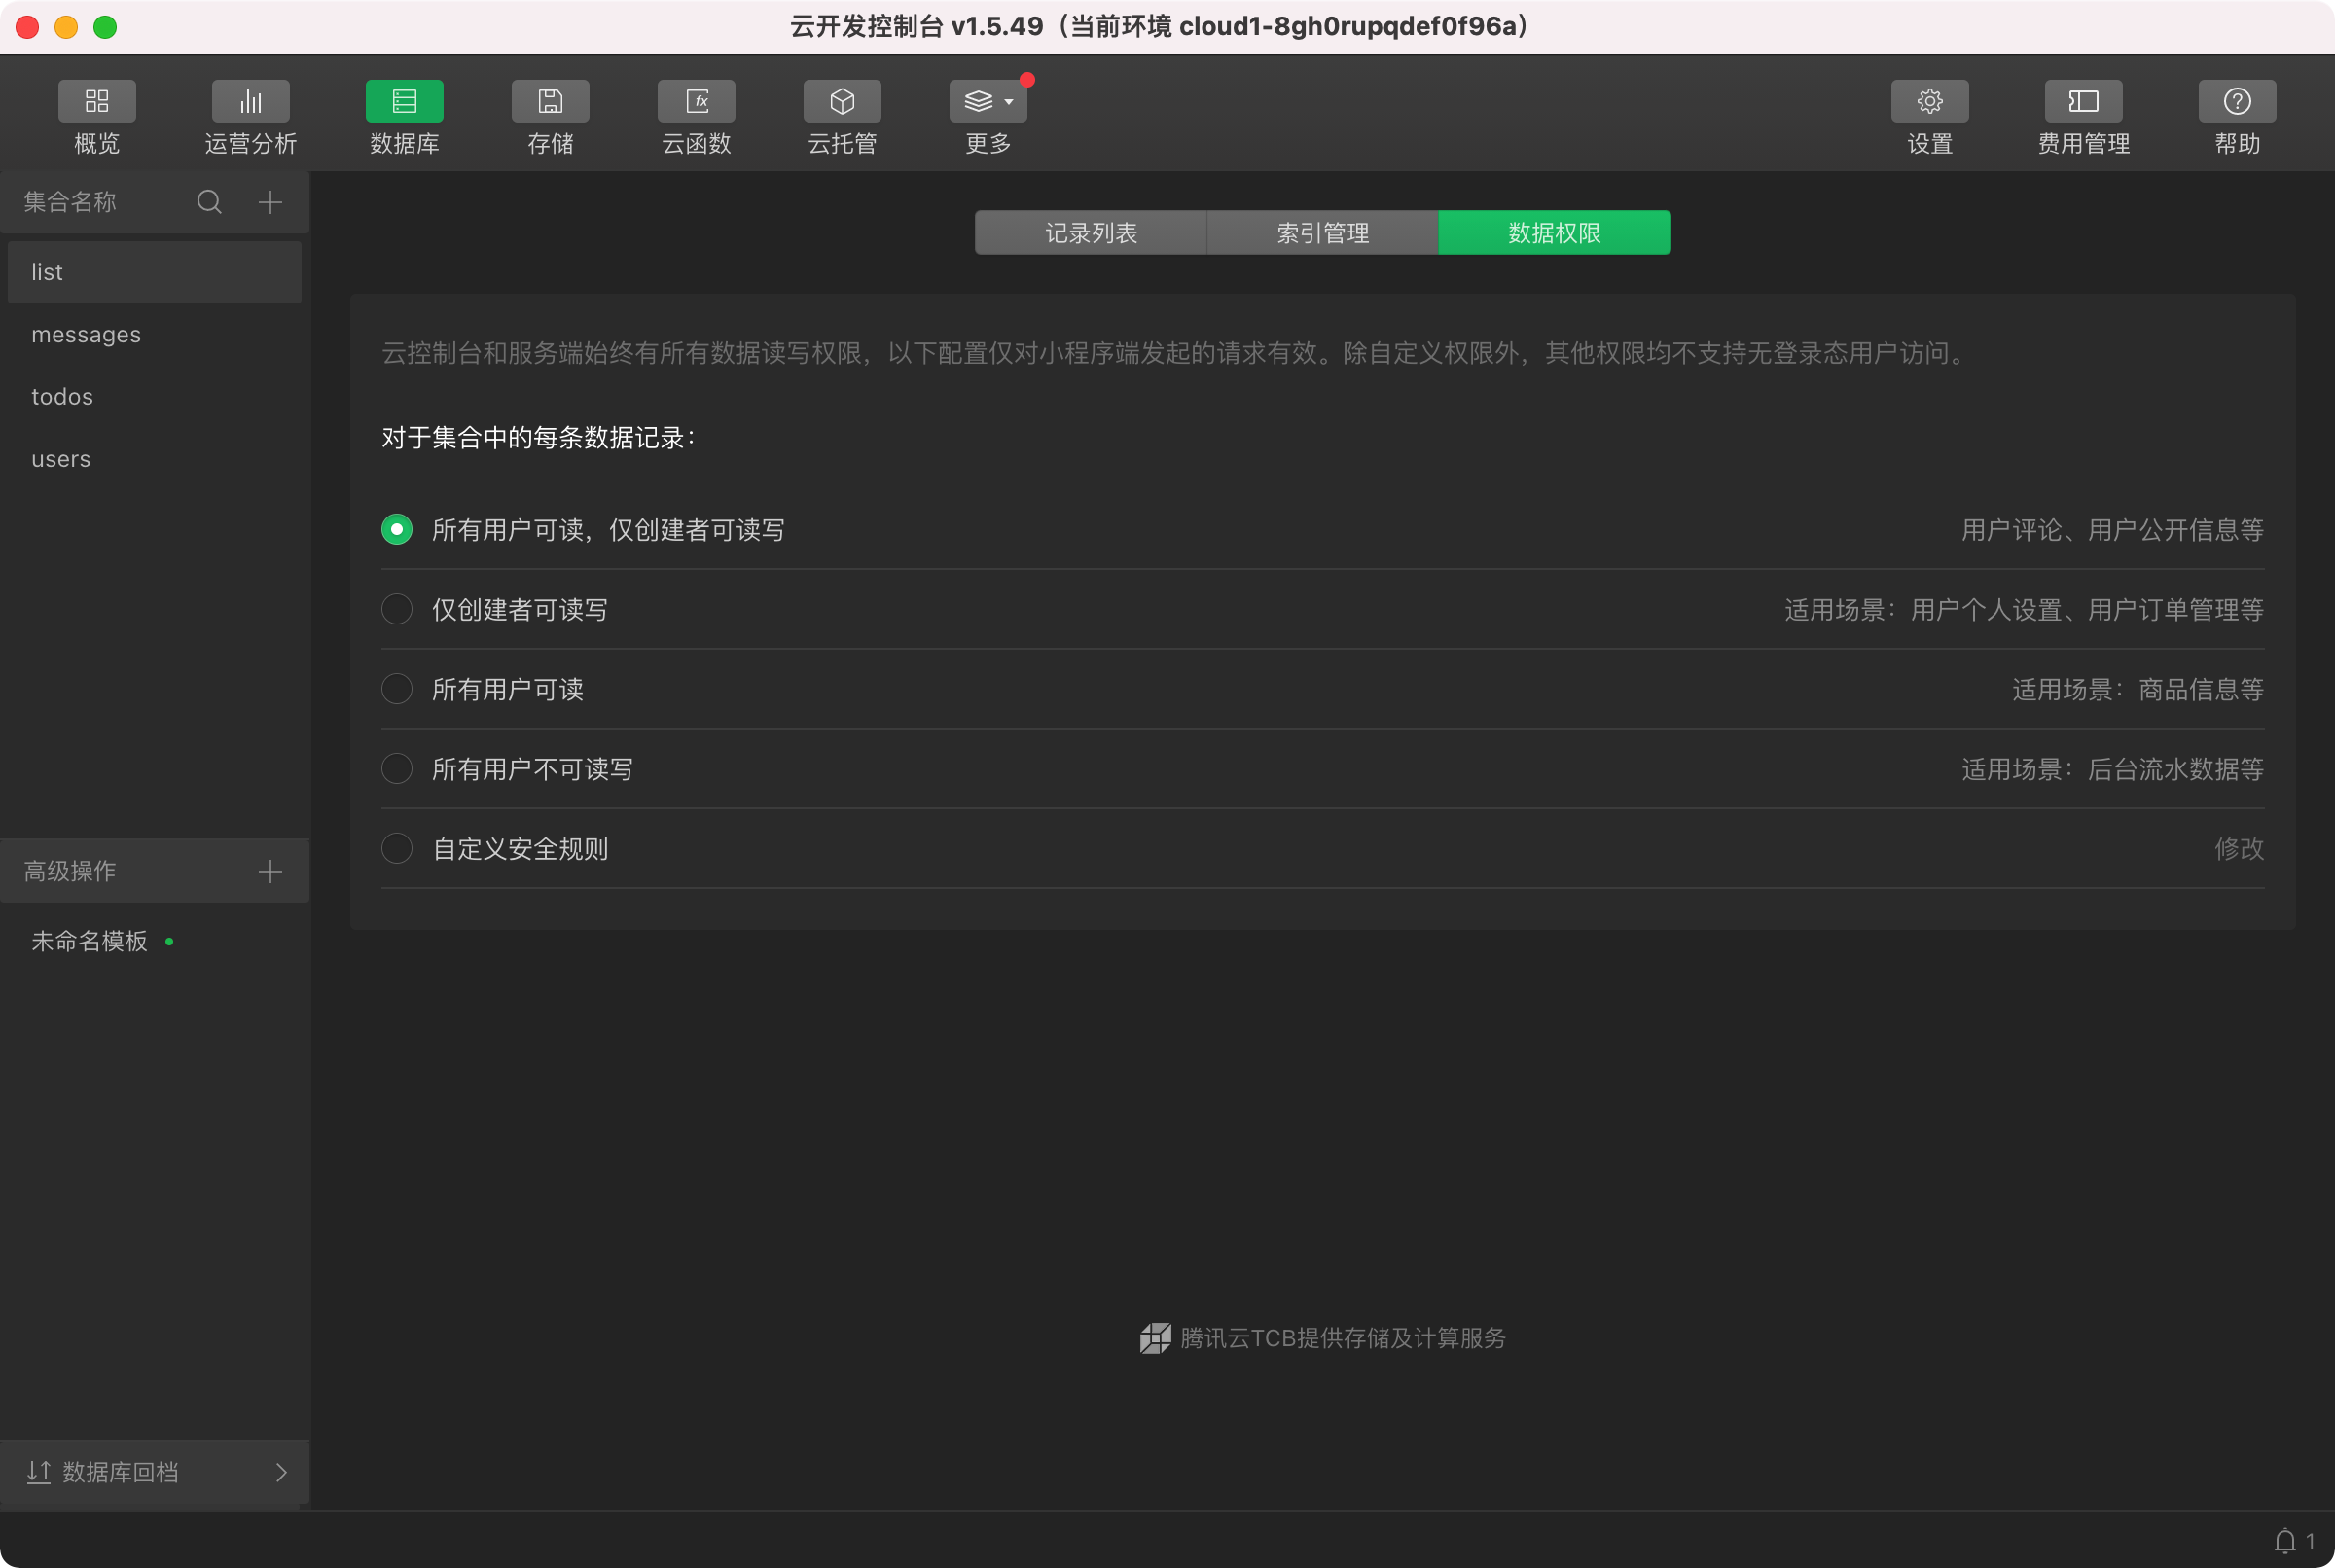Select 所有用户可读 radio option
The image size is (2335, 1568).
397,689
